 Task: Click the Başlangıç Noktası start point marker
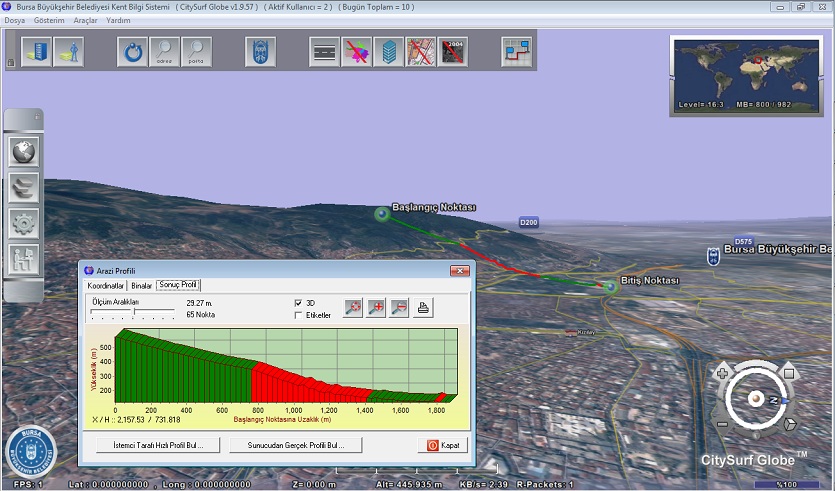click(382, 214)
